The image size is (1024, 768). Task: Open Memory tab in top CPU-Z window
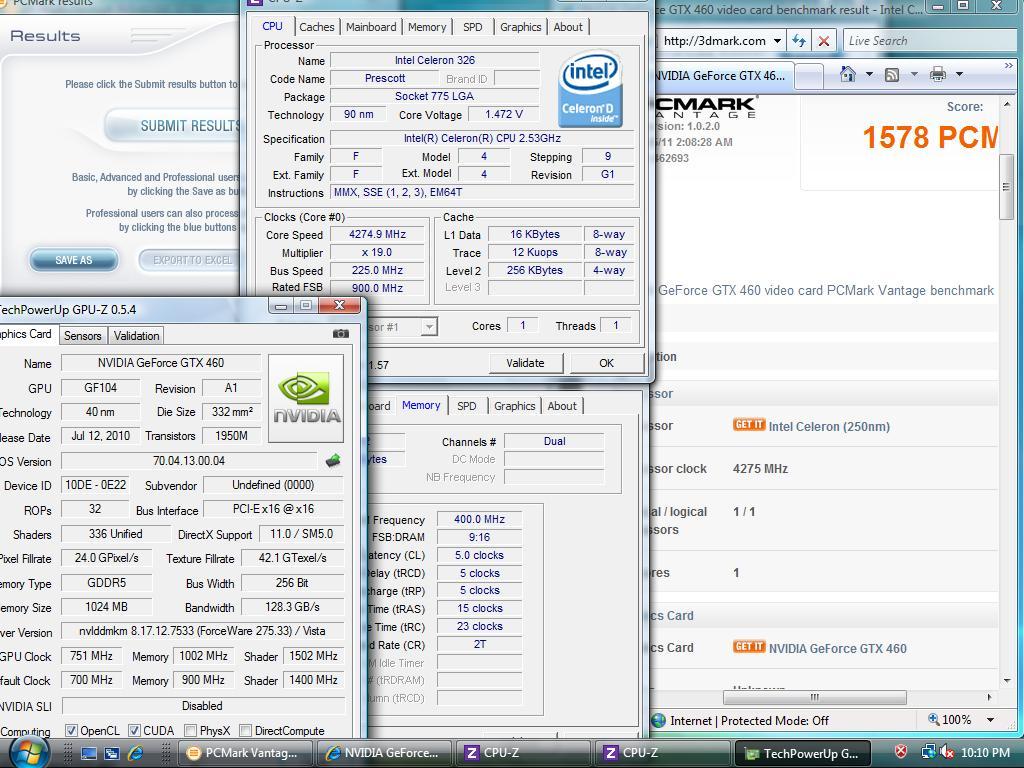pyautogui.click(x=427, y=27)
